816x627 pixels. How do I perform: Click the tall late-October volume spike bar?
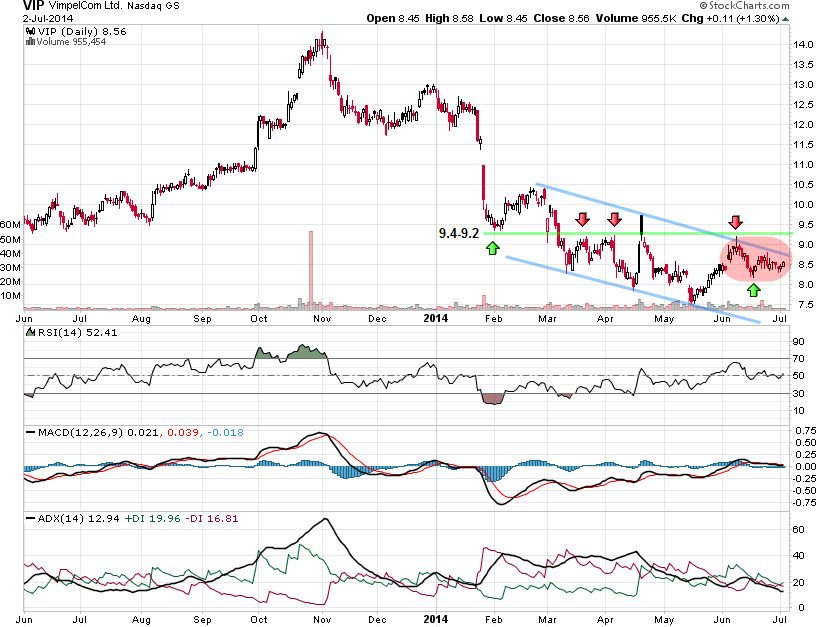point(311,270)
